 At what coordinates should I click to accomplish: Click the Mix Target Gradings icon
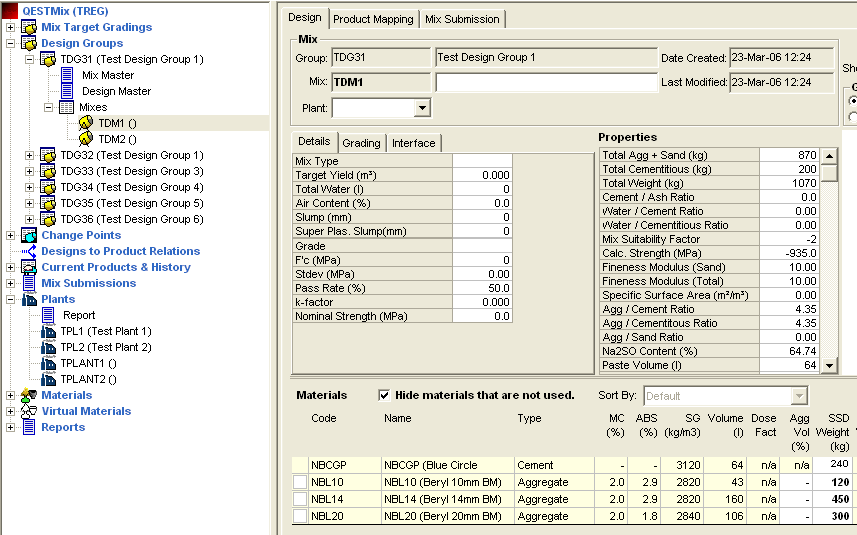coord(29,27)
